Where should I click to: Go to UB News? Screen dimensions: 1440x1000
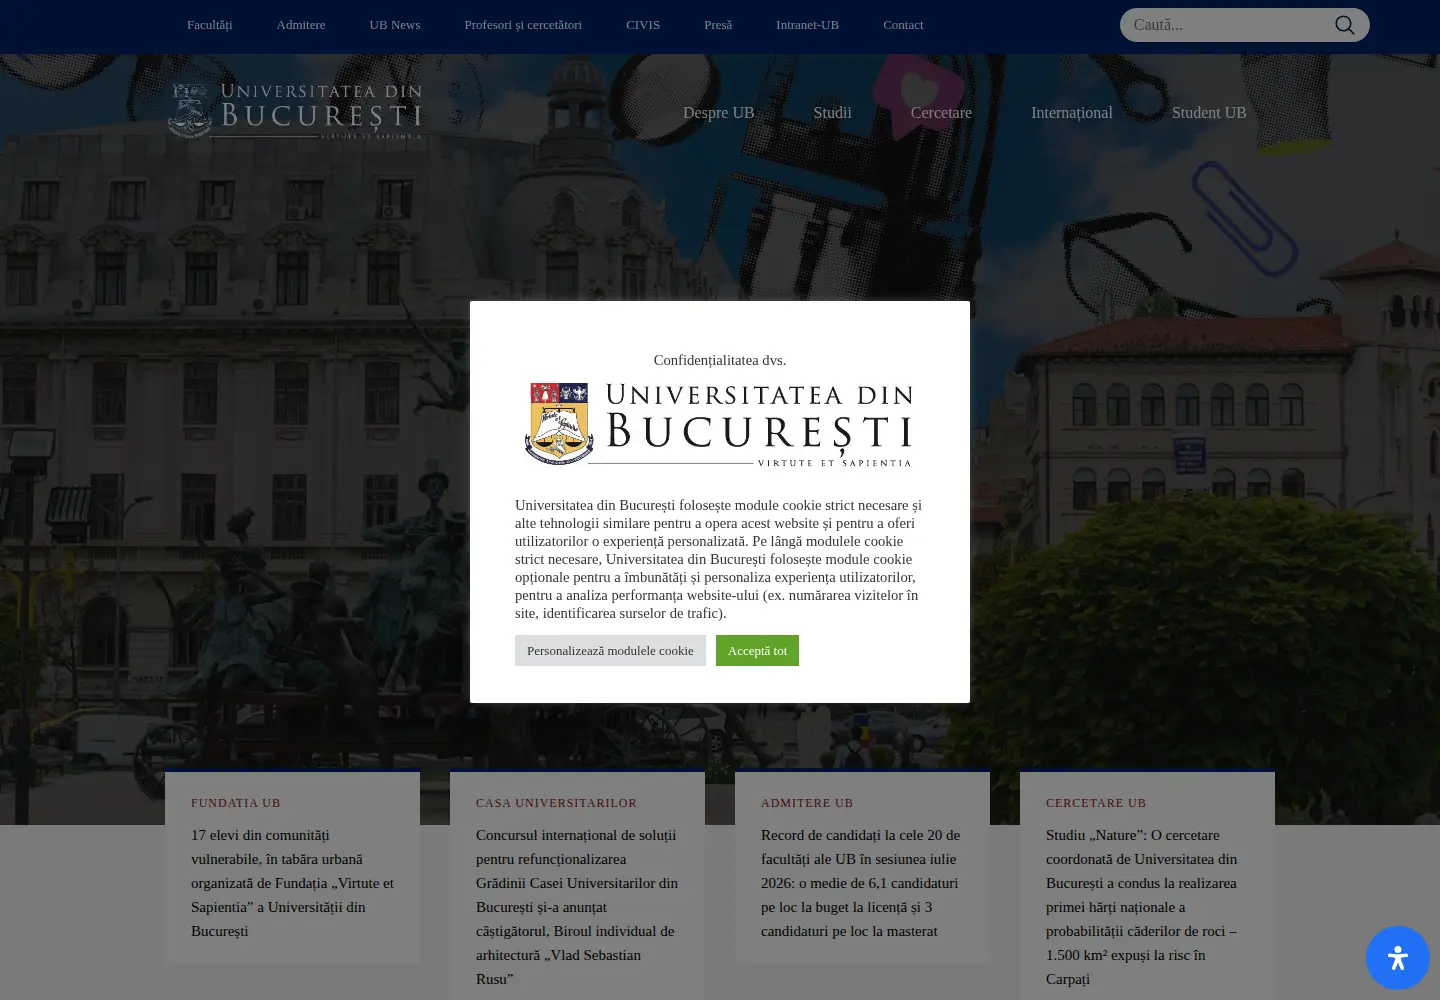tap(394, 25)
